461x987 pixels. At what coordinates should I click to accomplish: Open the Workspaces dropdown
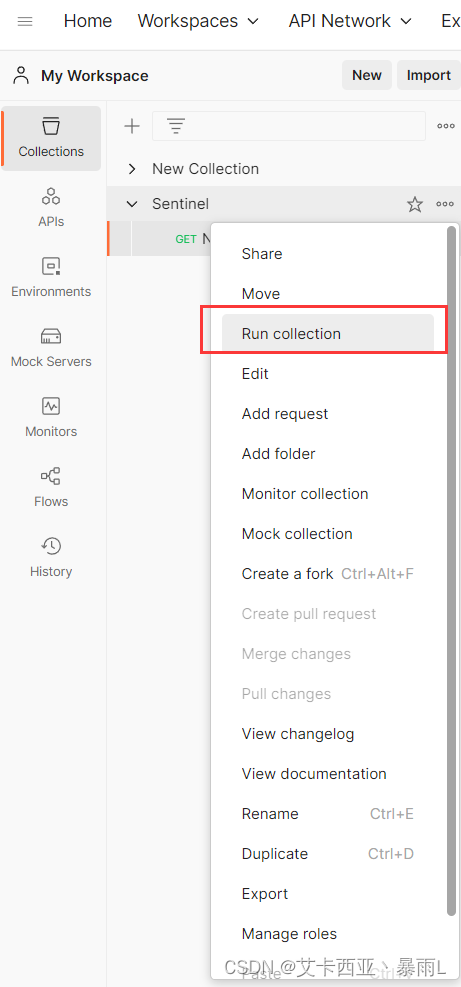[198, 21]
